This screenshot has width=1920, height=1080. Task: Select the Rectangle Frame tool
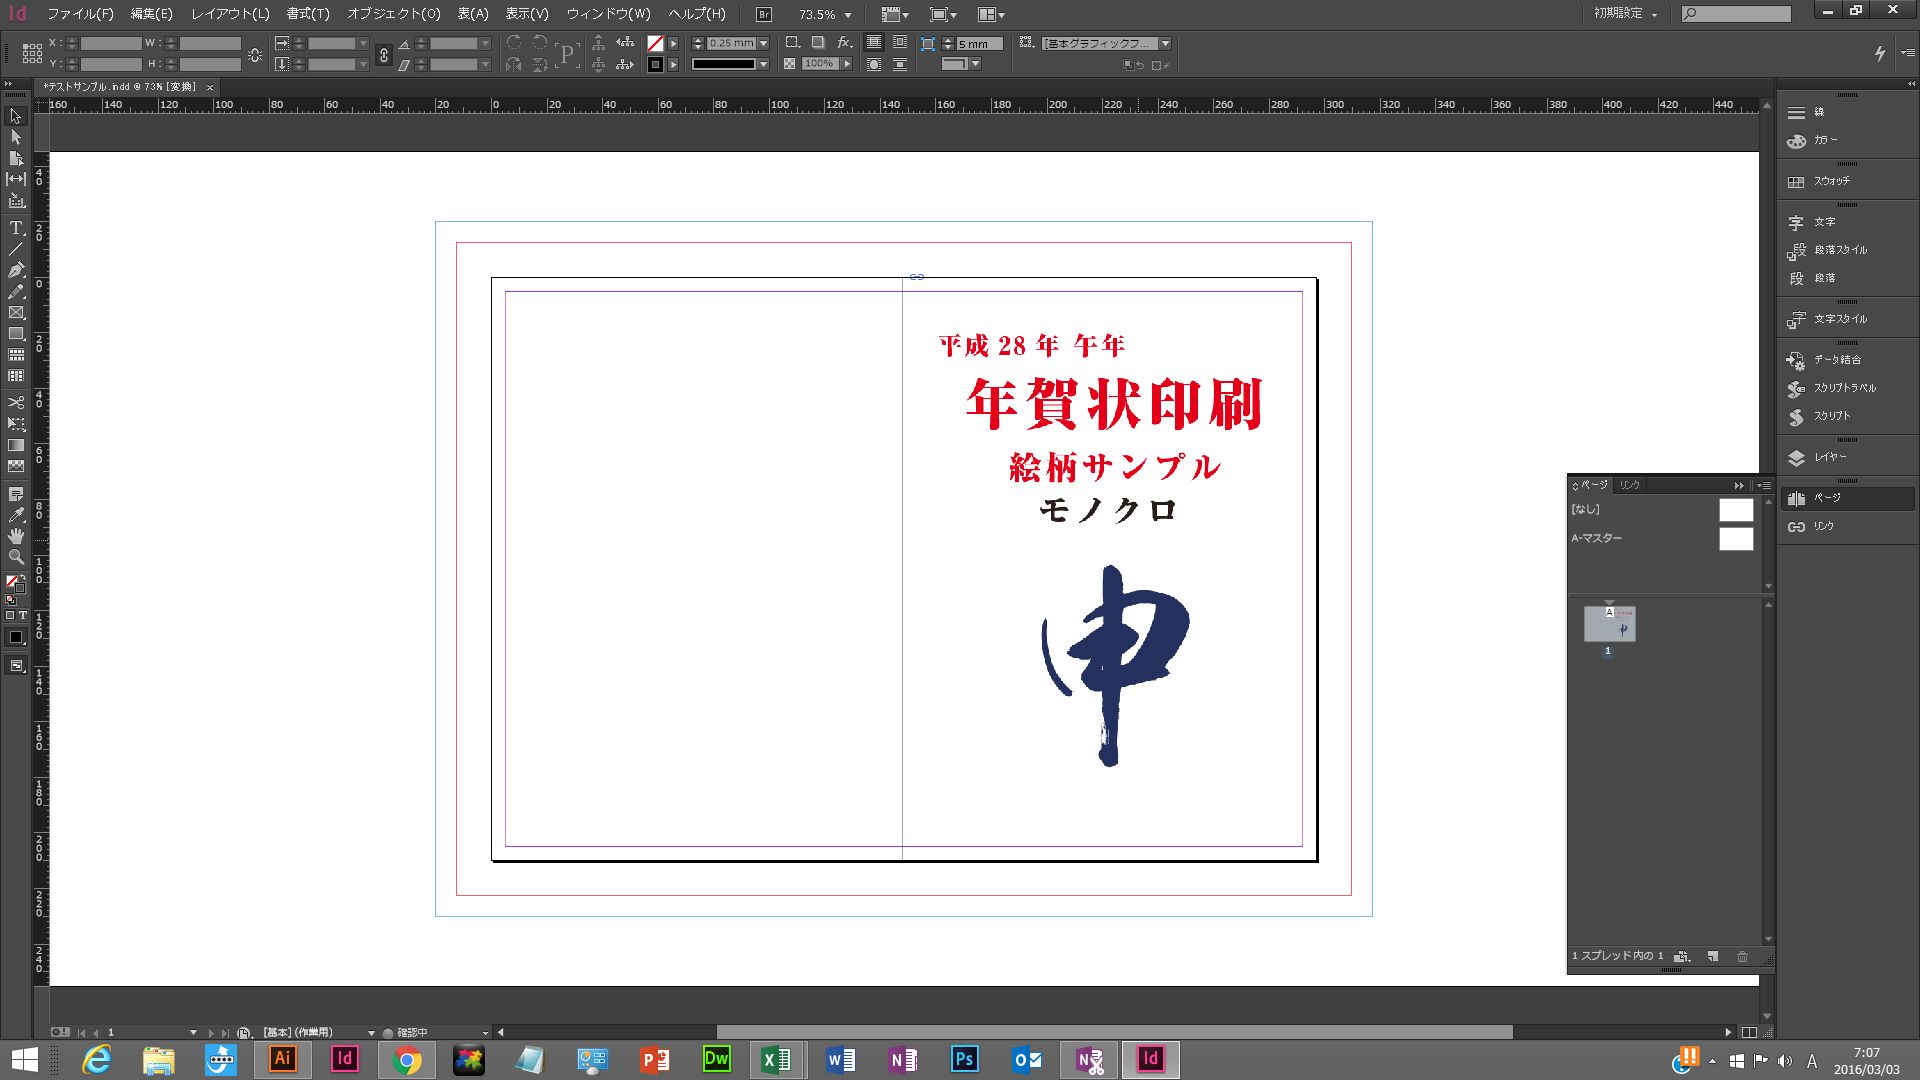(16, 313)
